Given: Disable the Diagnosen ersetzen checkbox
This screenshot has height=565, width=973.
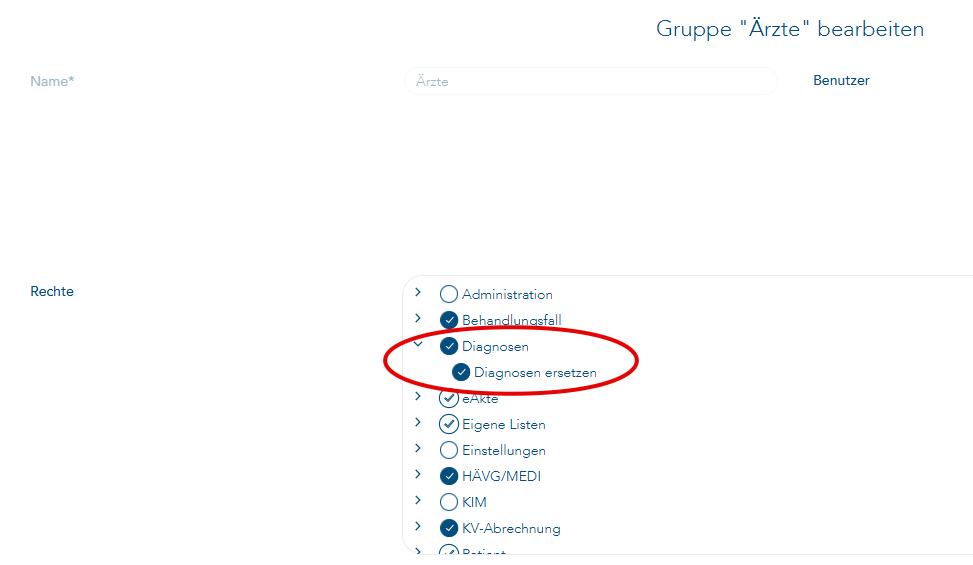Looking at the screenshot, I should click(x=461, y=373).
